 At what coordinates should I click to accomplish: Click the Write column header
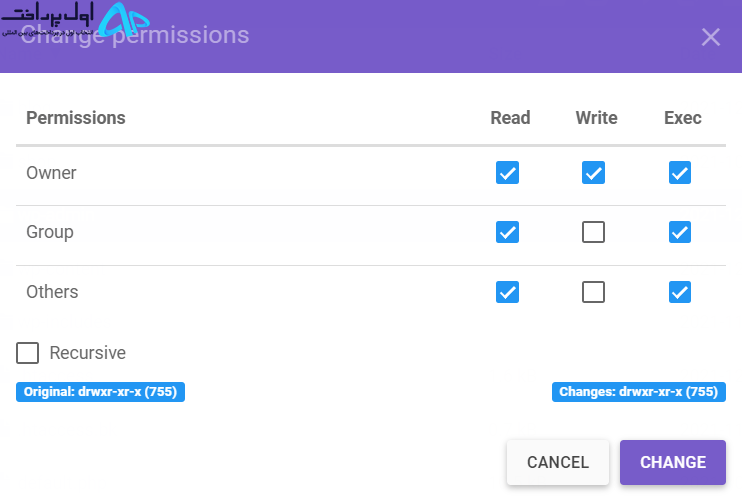click(596, 118)
